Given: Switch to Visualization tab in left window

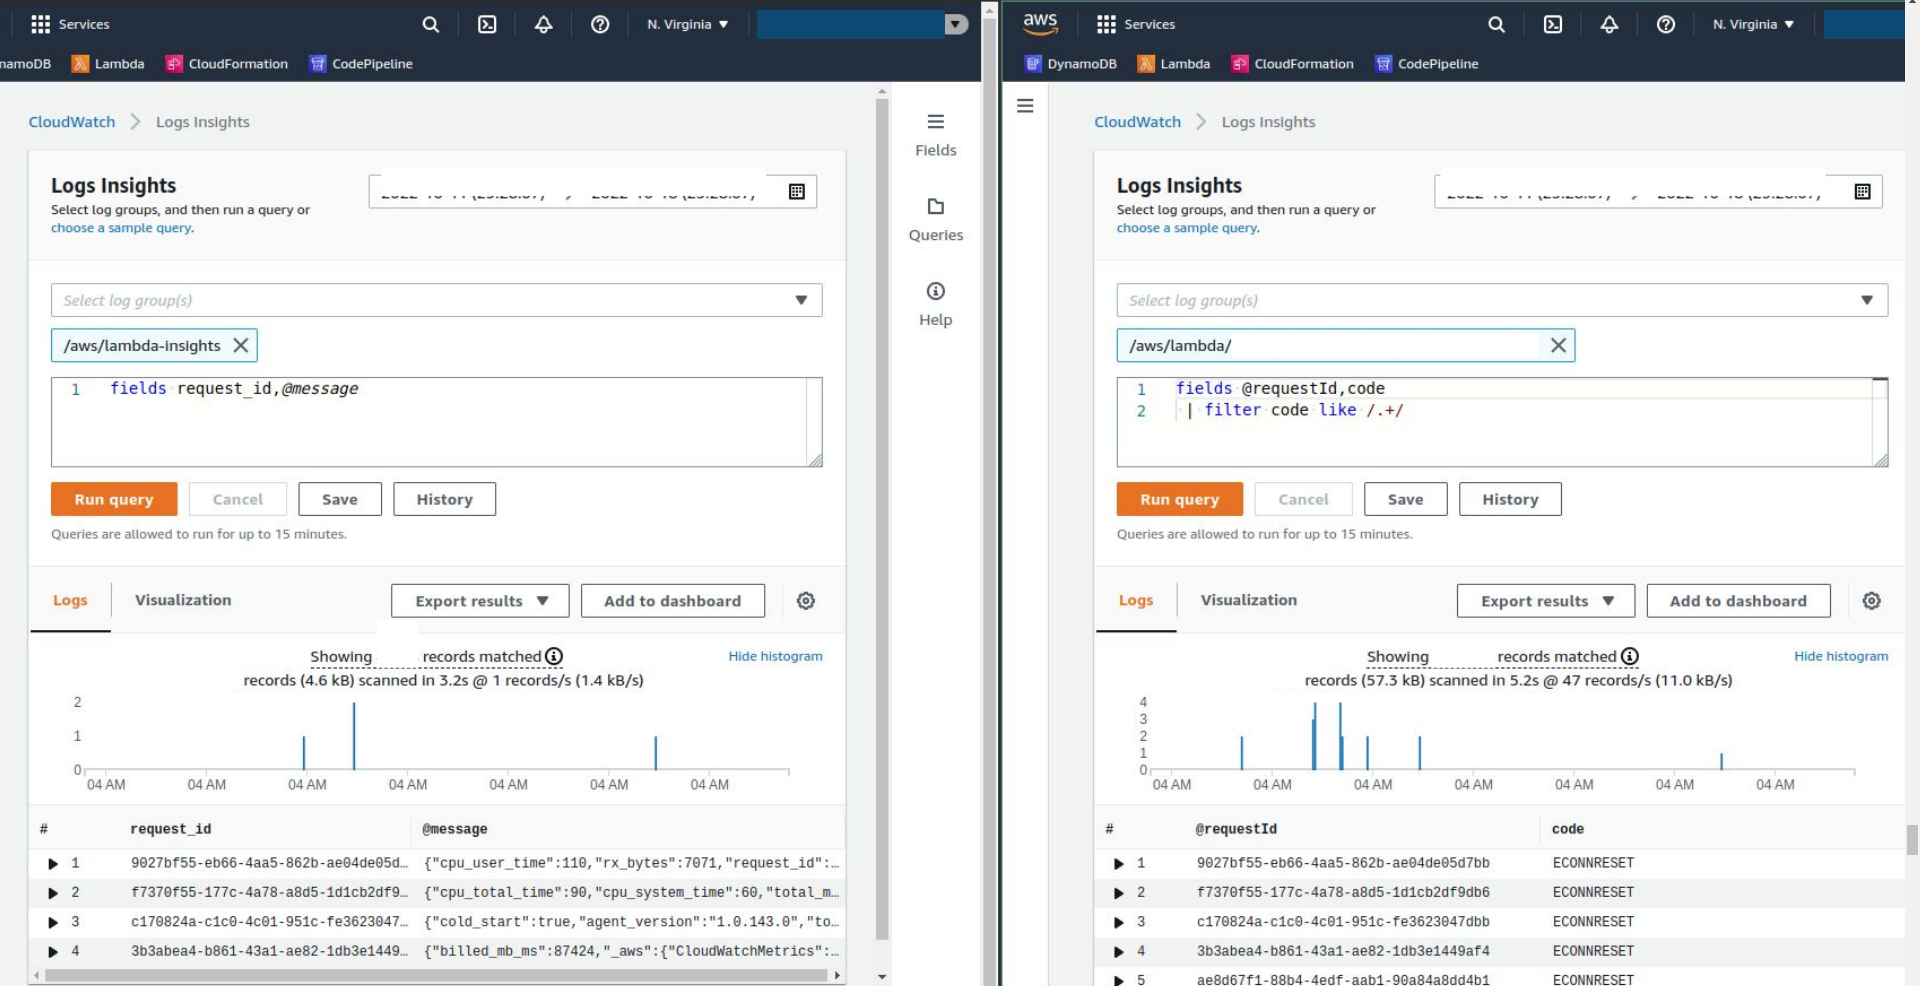Looking at the screenshot, I should [183, 600].
